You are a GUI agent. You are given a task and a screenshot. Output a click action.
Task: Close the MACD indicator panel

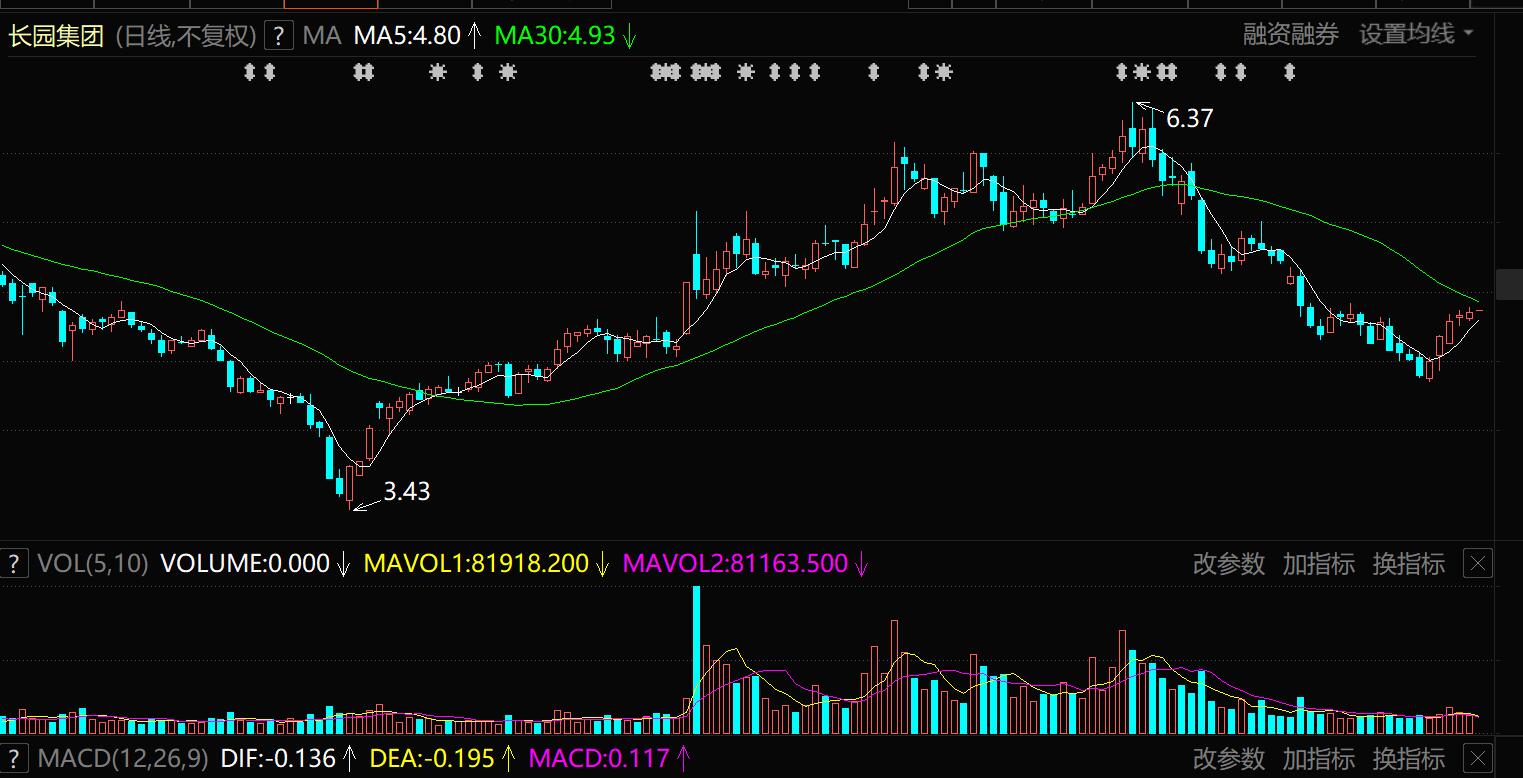[1477, 759]
